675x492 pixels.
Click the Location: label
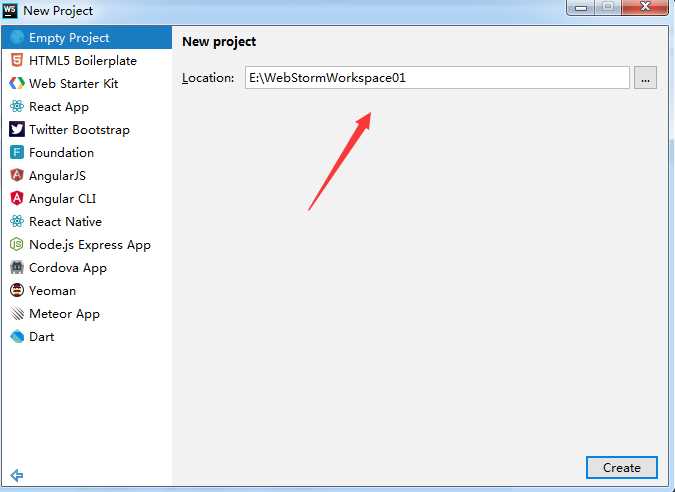(208, 78)
